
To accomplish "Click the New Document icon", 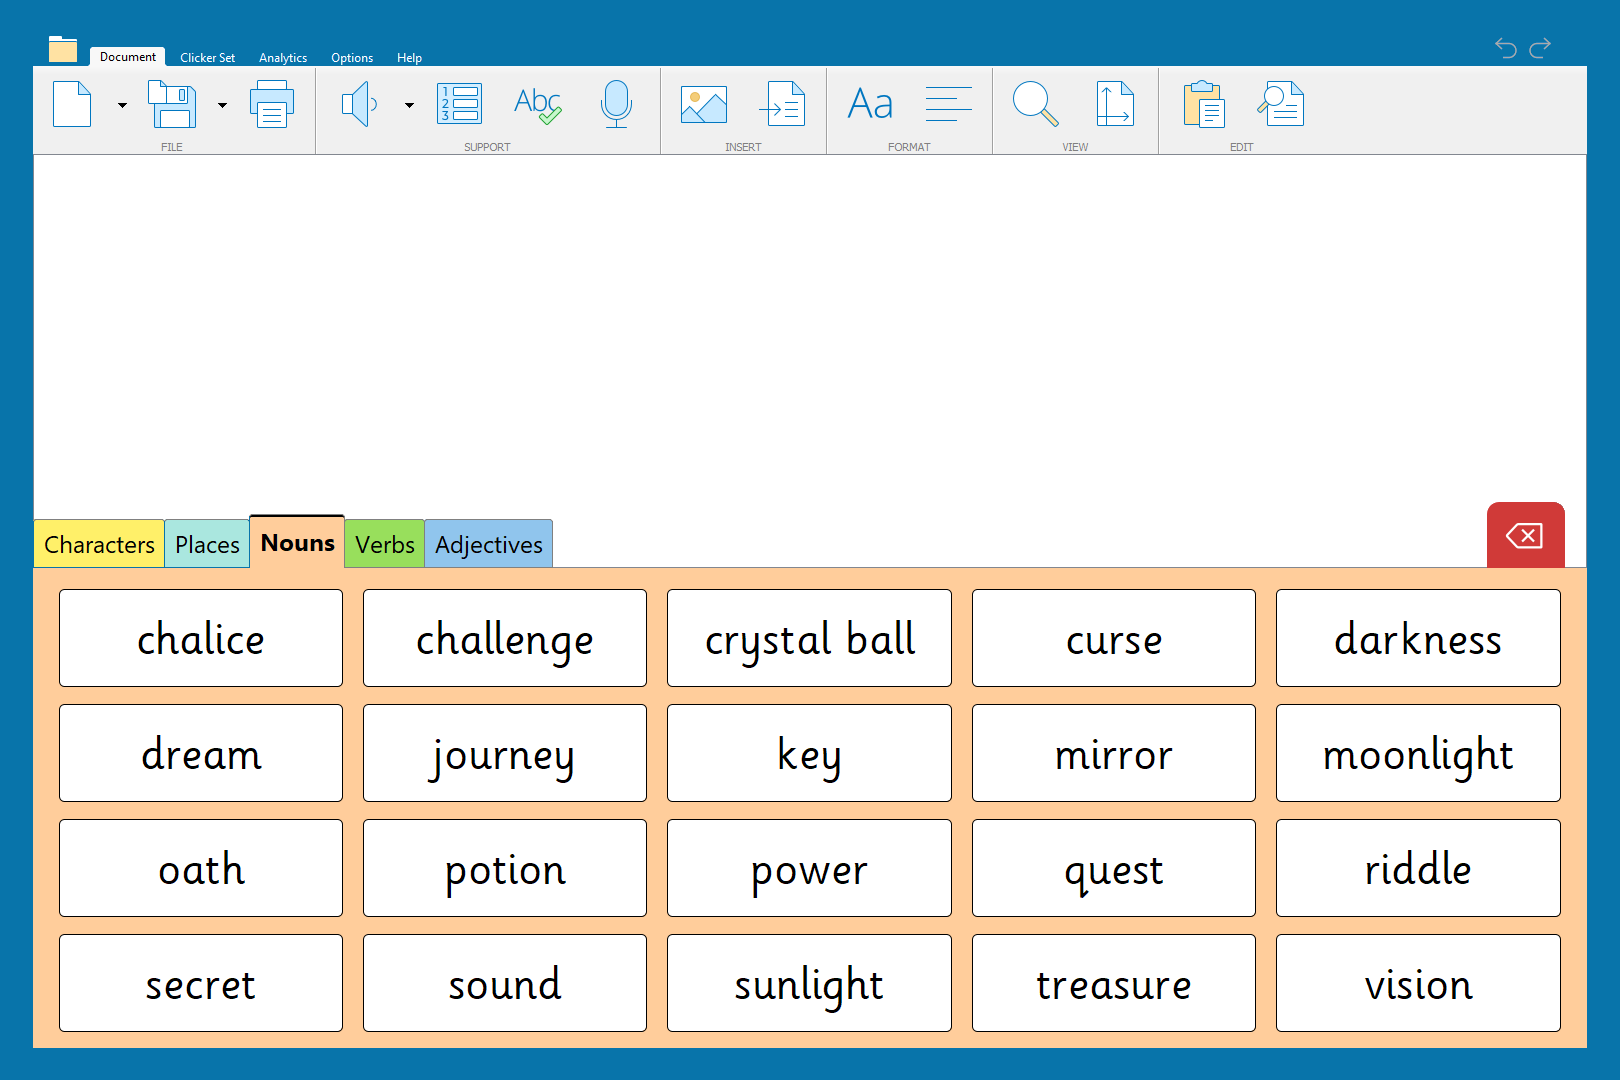I will pyautogui.click(x=72, y=104).
